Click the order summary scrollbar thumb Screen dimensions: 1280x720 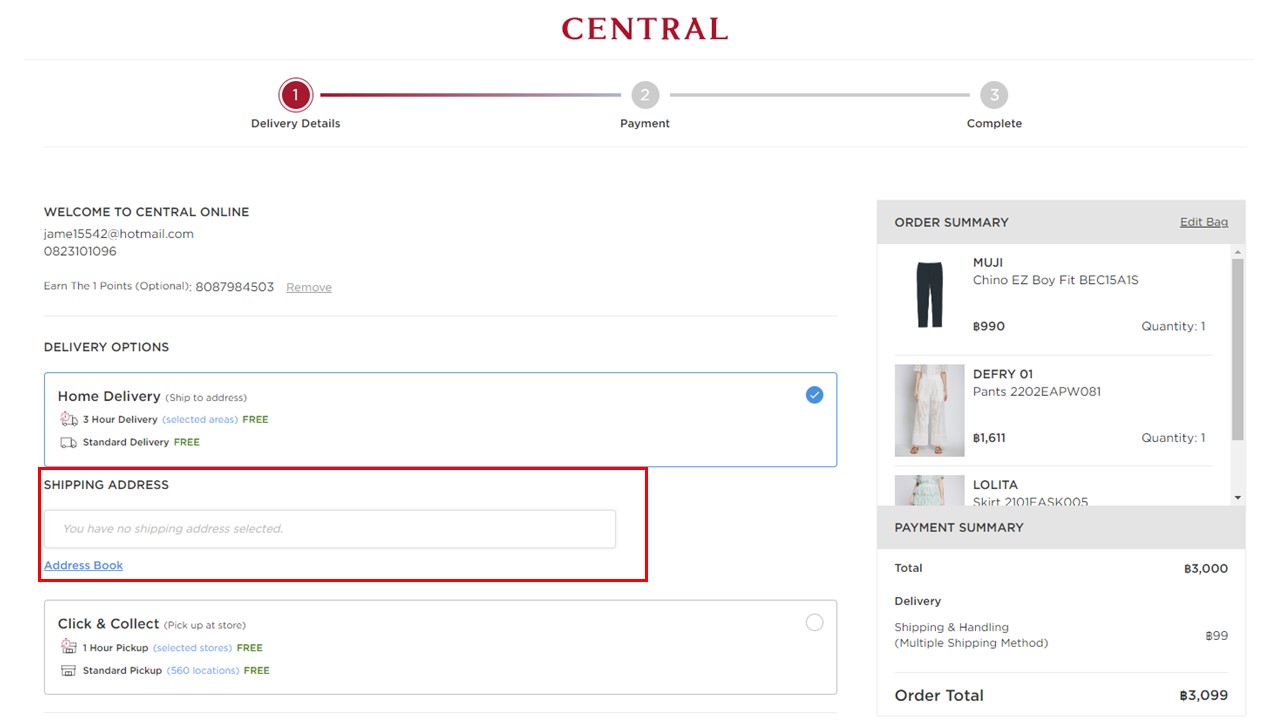[x=1238, y=350]
